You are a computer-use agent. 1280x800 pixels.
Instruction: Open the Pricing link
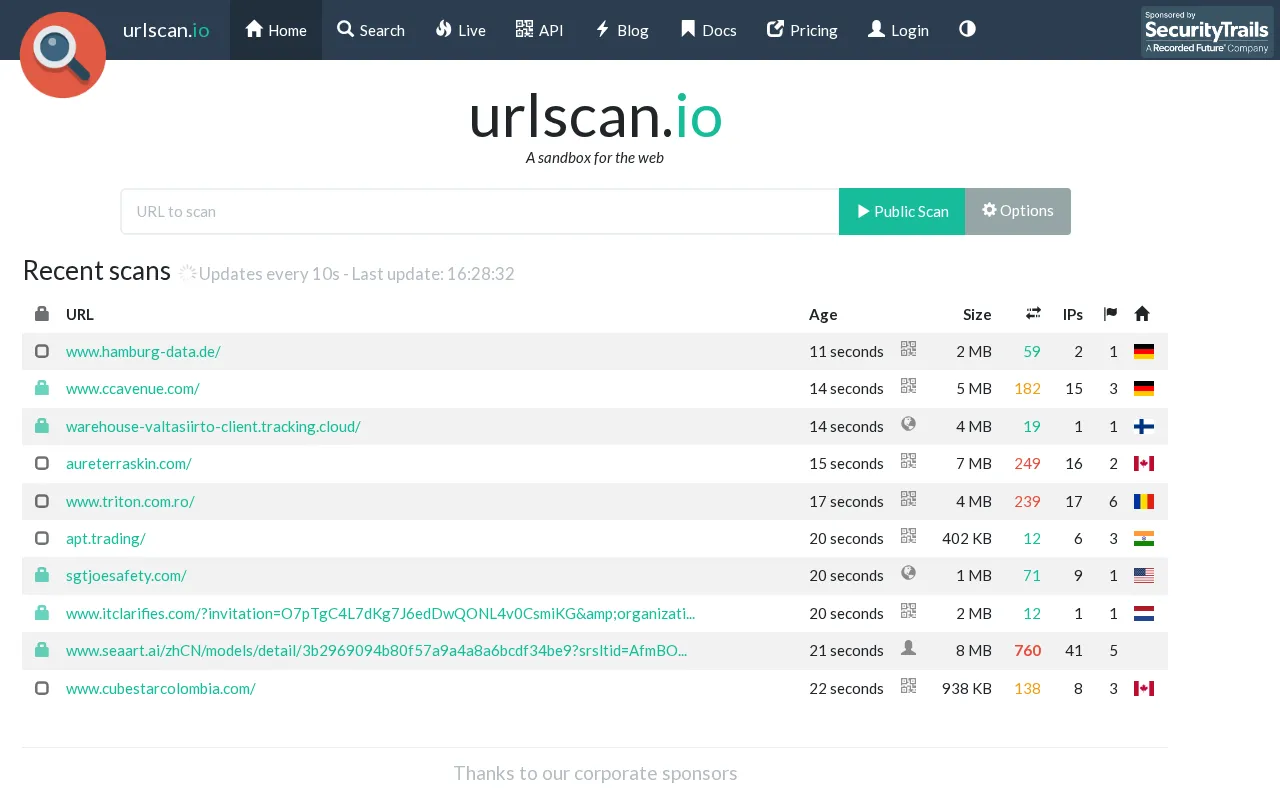tap(802, 30)
